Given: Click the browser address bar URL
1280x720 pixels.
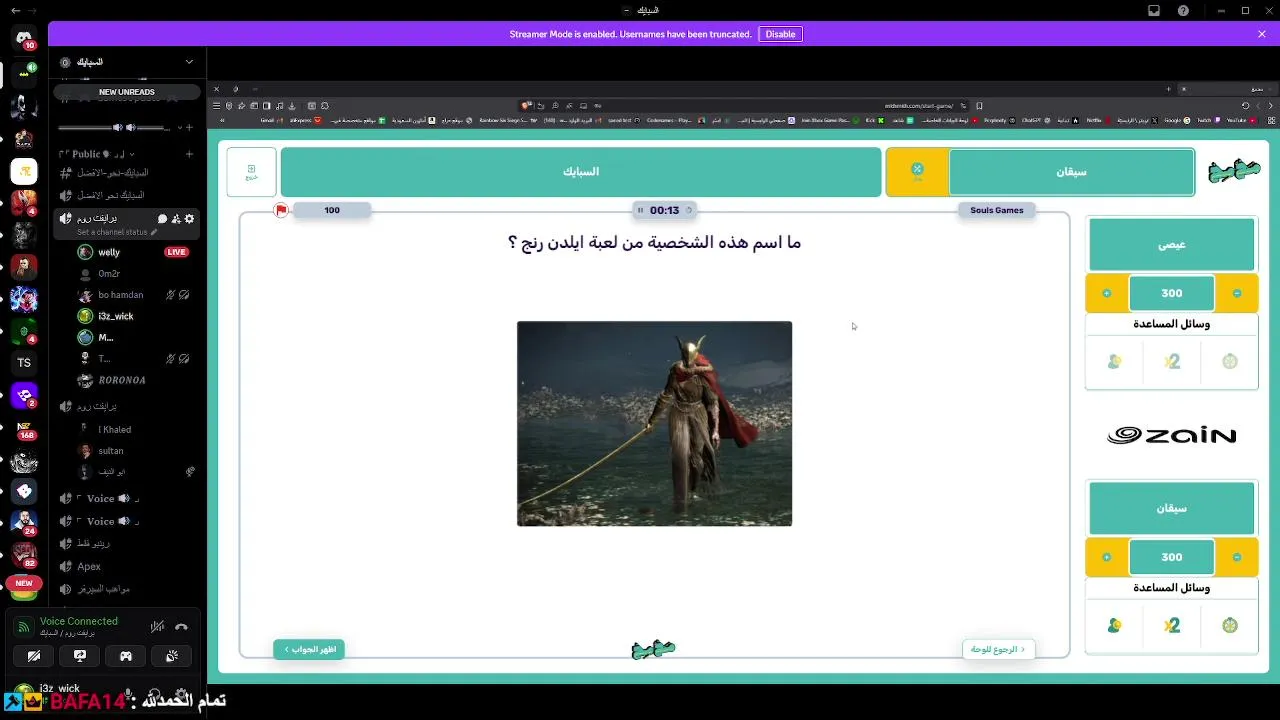Looking at the screenshot, I should [x=919, y=105].
